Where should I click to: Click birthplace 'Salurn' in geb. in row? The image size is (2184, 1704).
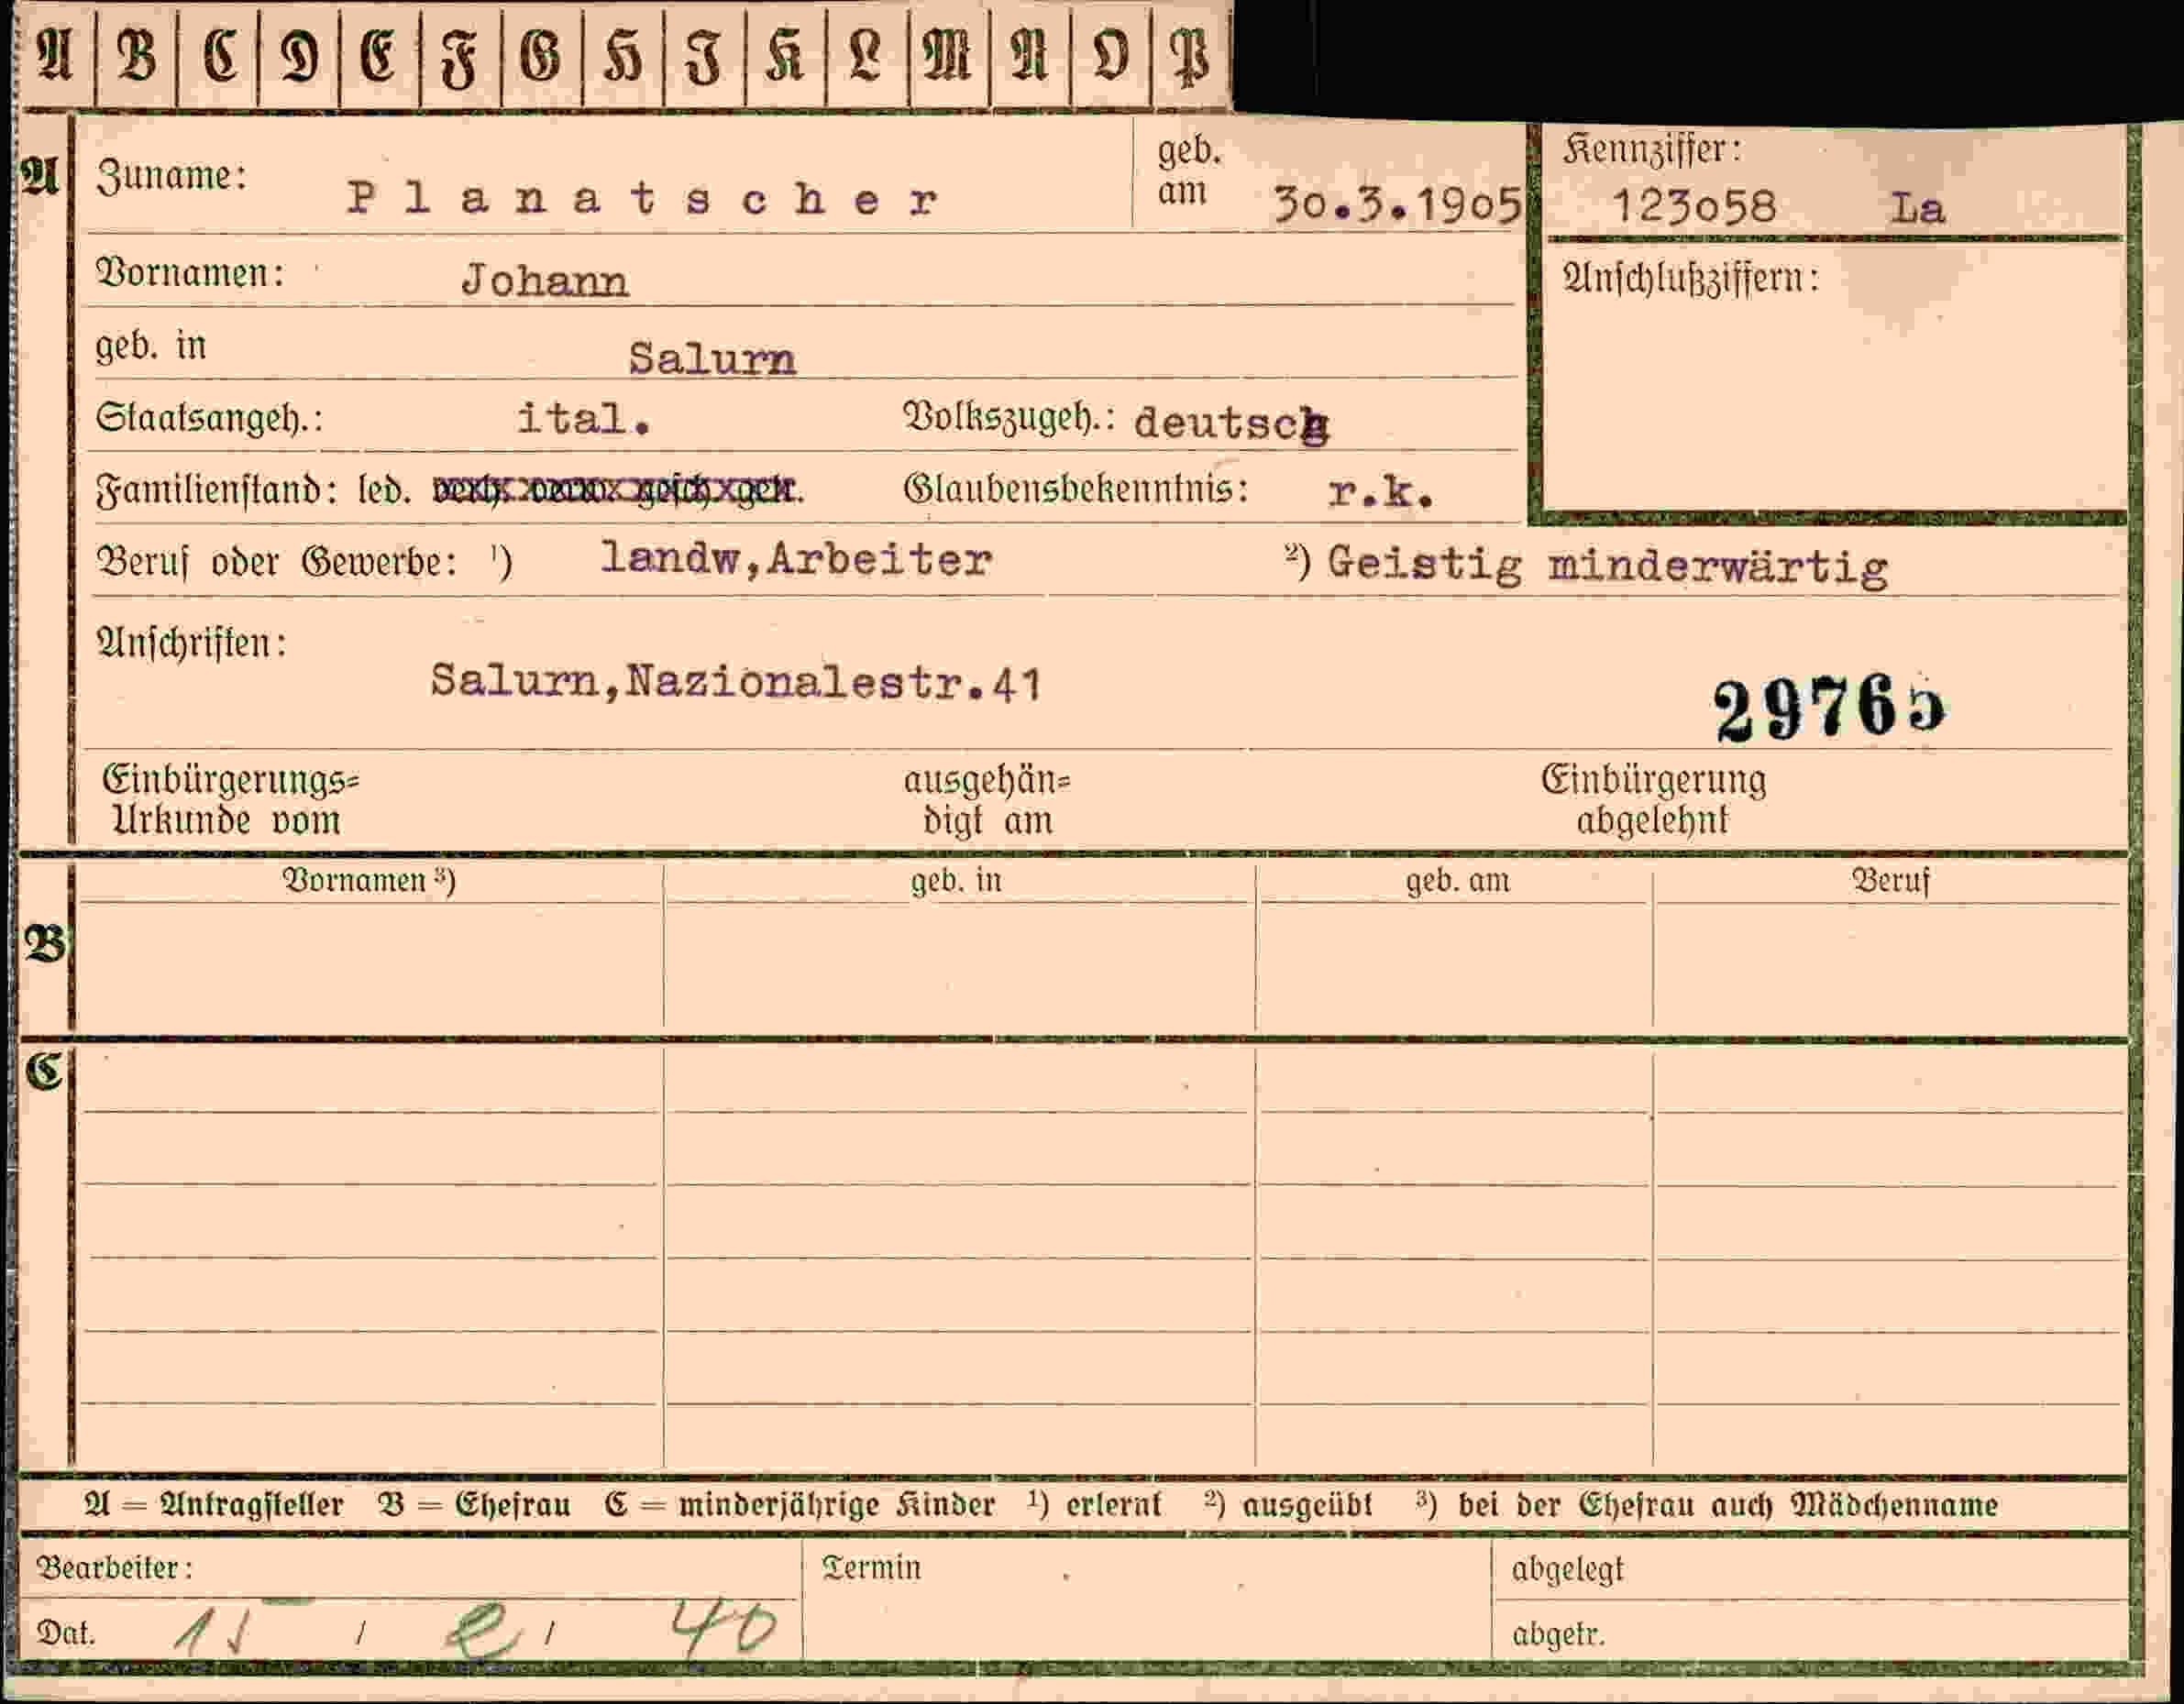click(x=712, y=359)
